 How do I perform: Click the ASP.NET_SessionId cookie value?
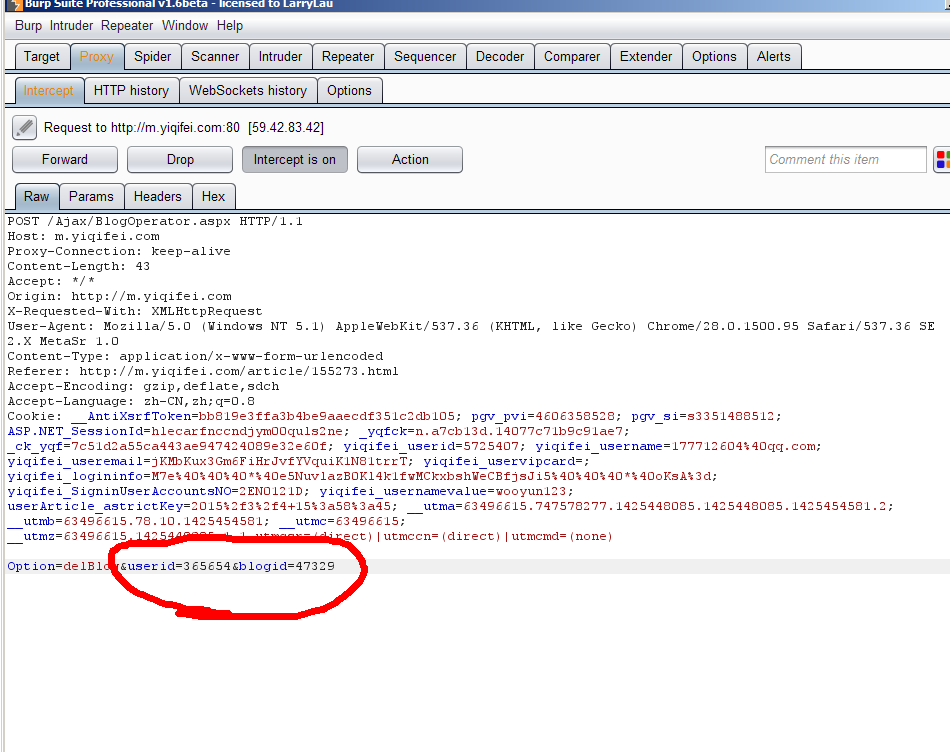tap(247, 431)
